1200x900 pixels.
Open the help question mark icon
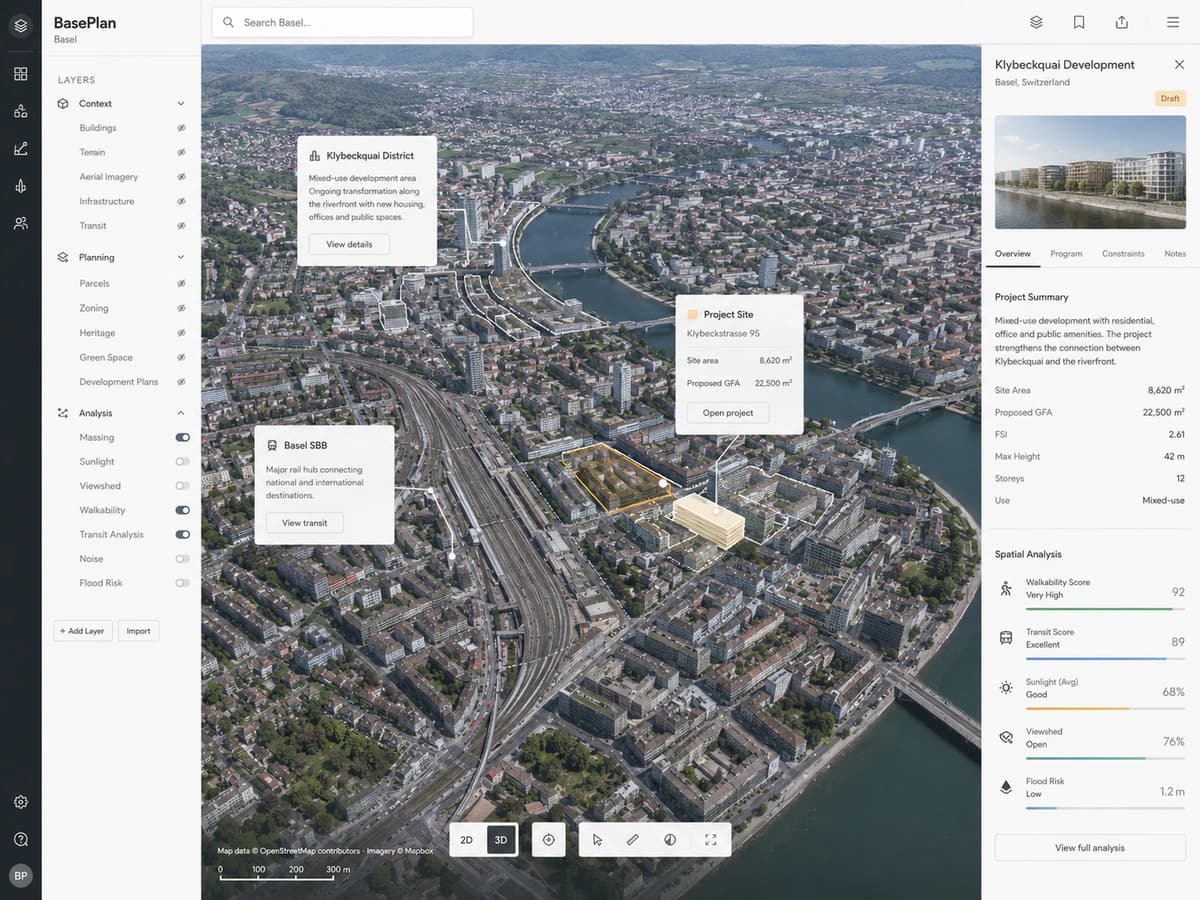(20, 839)
